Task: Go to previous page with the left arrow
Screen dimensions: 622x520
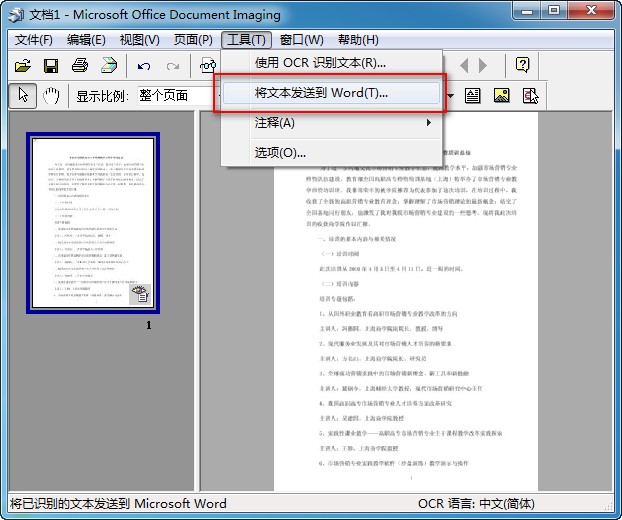Action: click(x=464, y=65)
